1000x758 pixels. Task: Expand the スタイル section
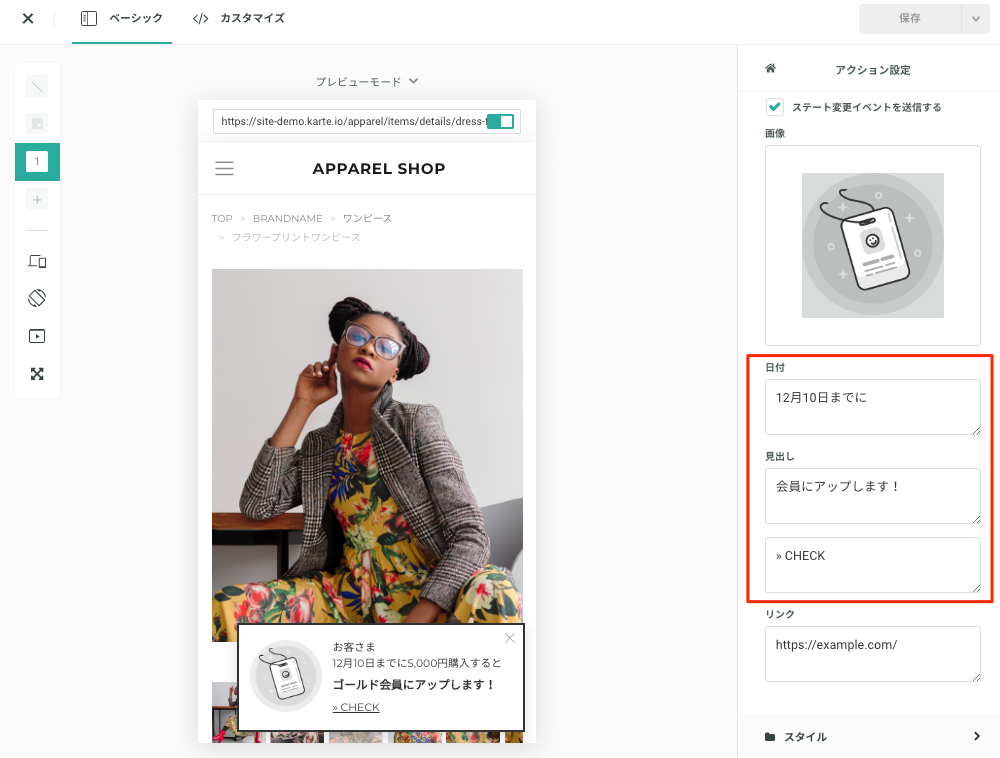tap(872, 736)
